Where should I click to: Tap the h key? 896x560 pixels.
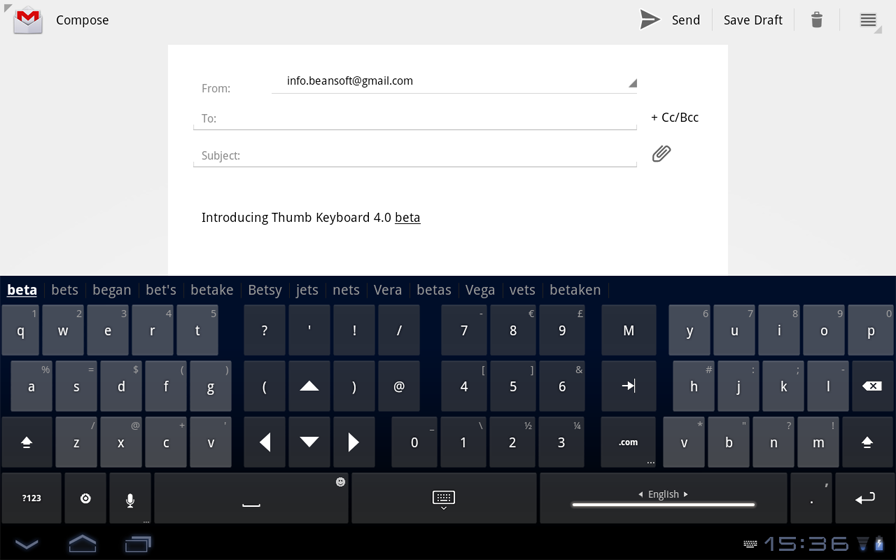point(694,386)
